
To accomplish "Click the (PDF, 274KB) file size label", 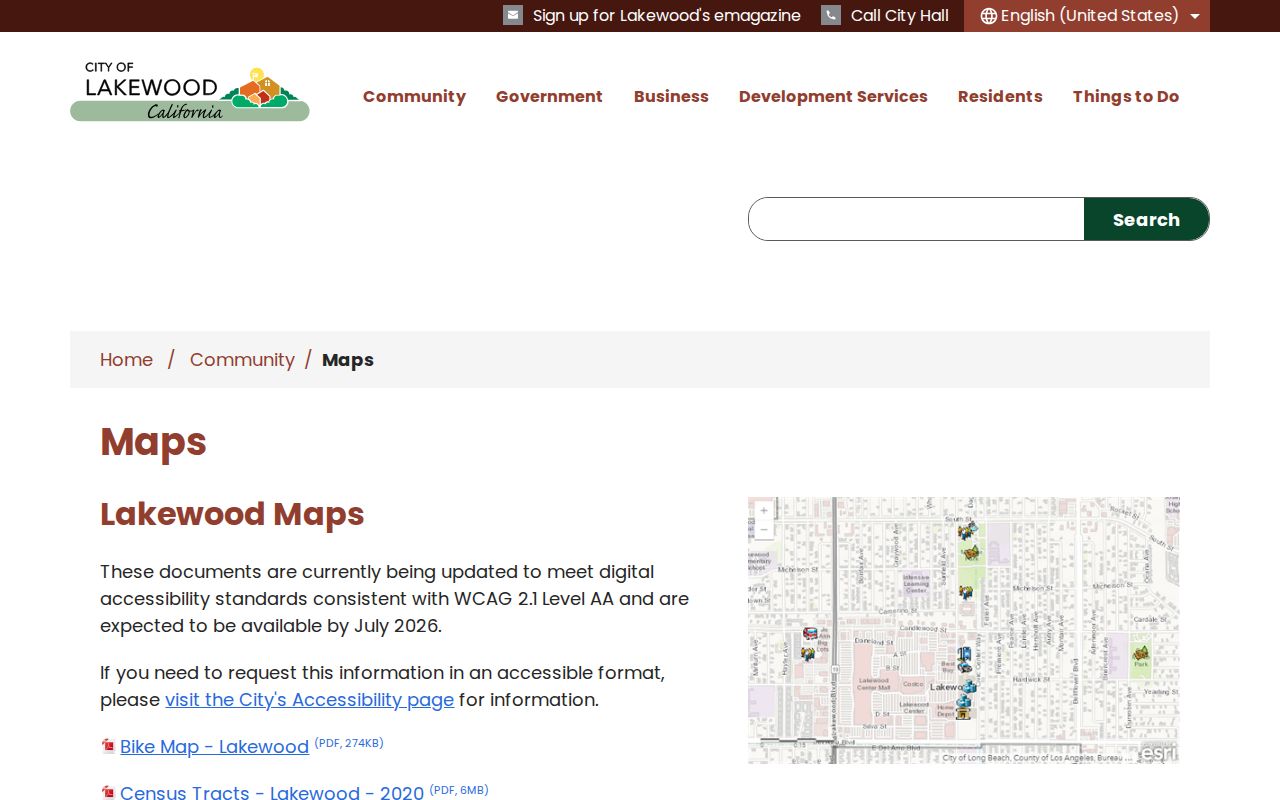I will pyautogui.click(x=349, y=743).
